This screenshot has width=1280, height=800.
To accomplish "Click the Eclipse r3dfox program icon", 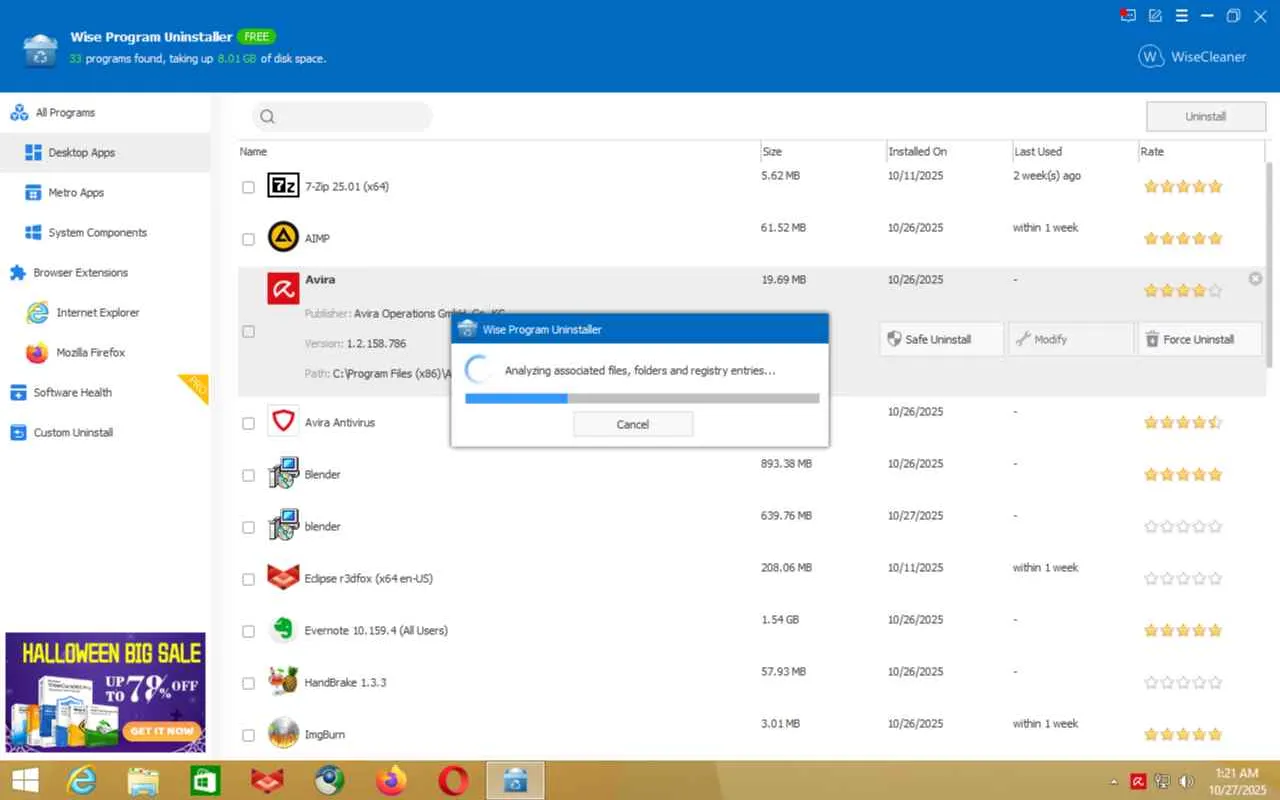I will click(284, 578).
